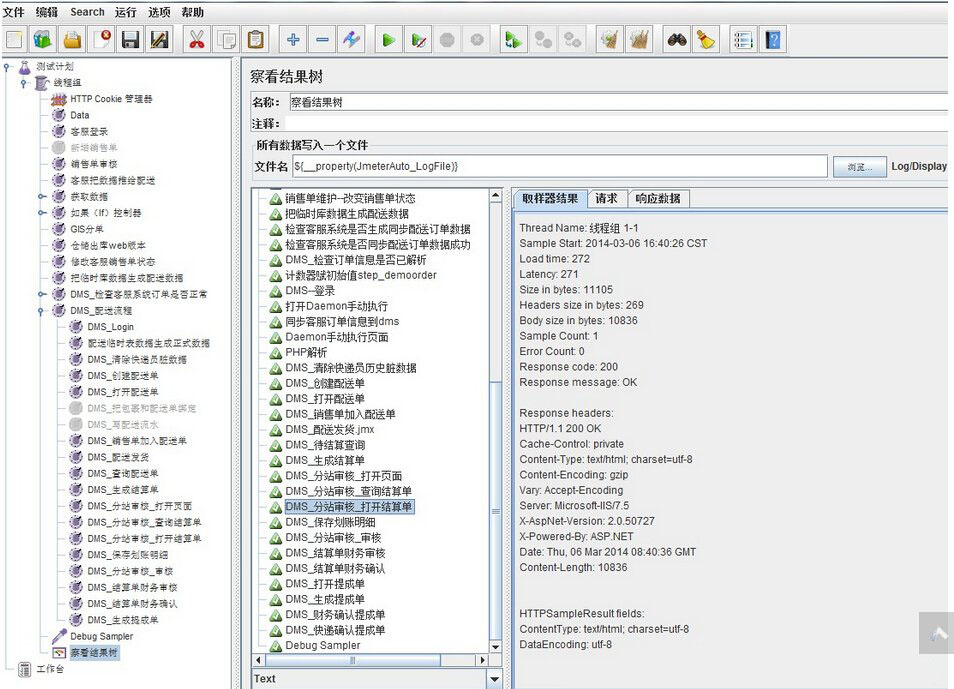The image size is (954, 689).
Task: Click the minus Remove icon in toolbar
Action: (322, 40)
